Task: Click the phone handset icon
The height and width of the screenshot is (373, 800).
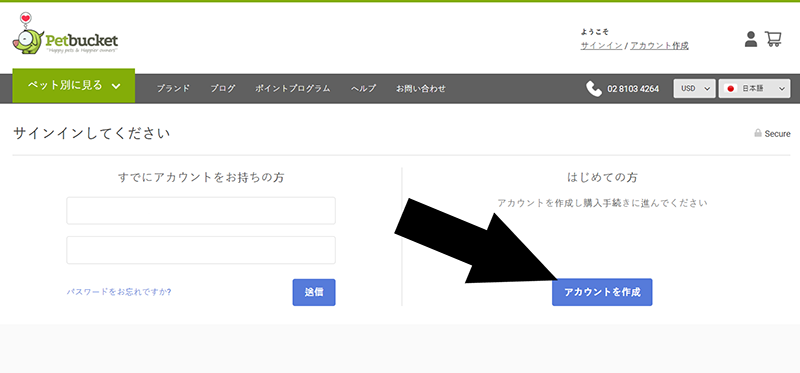Action: coord(593,89)
